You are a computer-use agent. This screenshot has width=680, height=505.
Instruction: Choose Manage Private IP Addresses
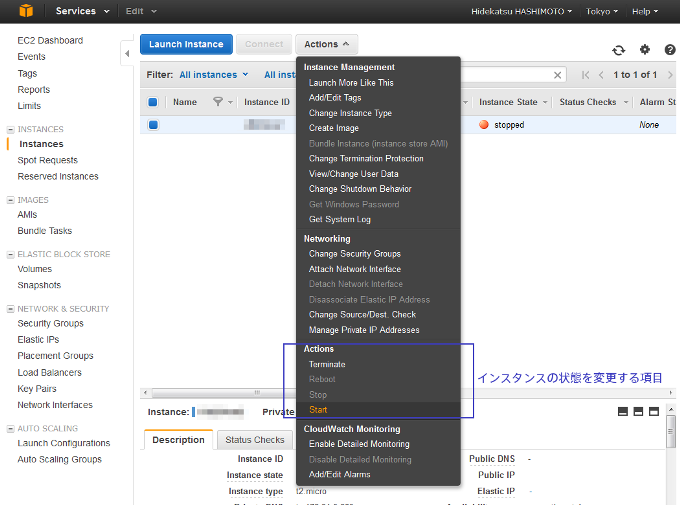pyautogui.click(x=364, y=330)
